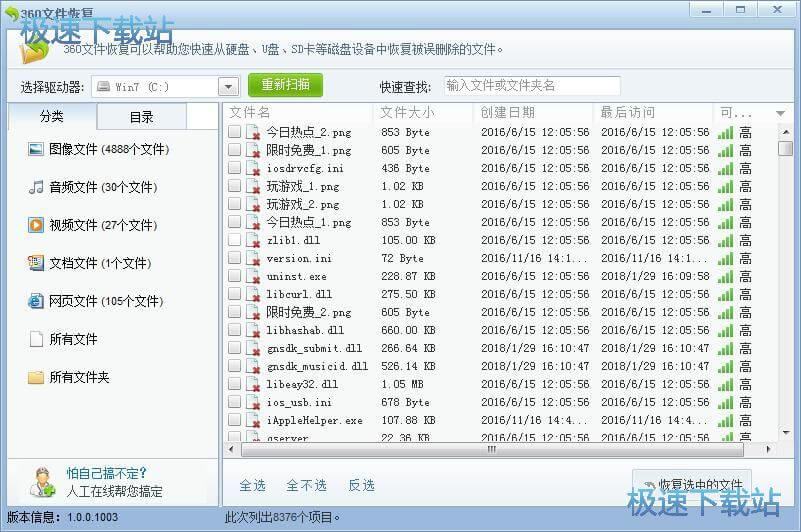The height and width of the screenshot is (532, 801).
Task: Select the all files blank page icon
Action: 36,339
